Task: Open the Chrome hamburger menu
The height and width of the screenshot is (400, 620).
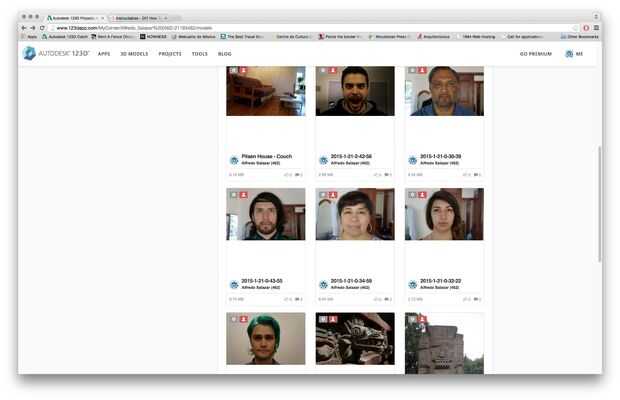Action: (x=596, y=28)
